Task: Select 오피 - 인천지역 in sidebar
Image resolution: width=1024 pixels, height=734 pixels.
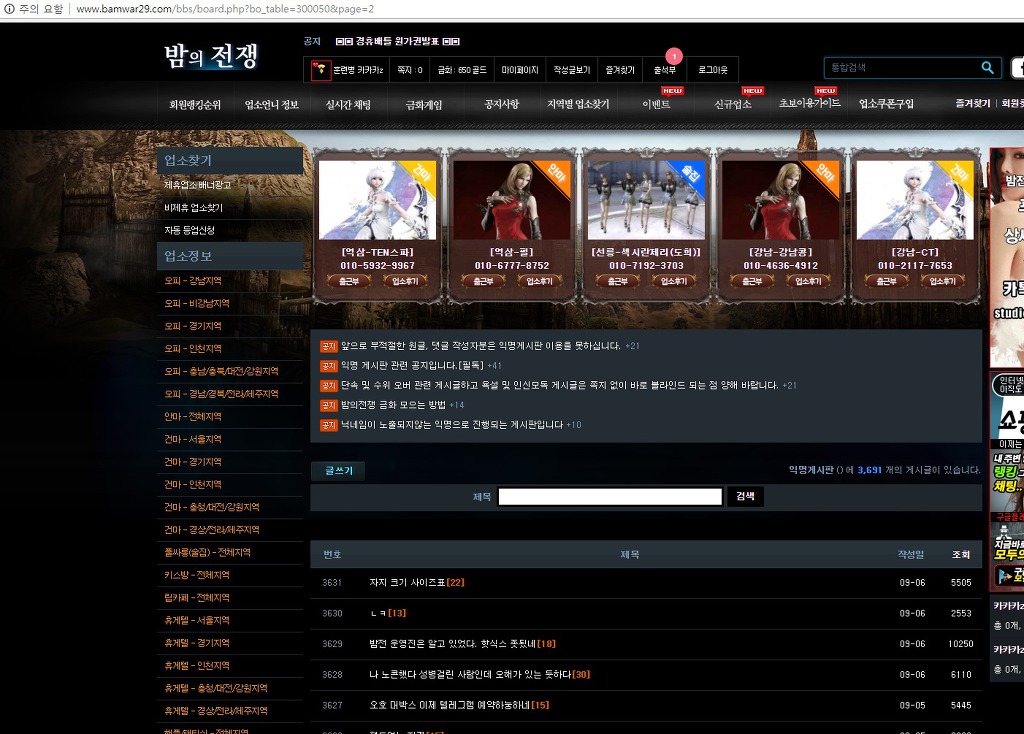Action: tap(193, 349)
